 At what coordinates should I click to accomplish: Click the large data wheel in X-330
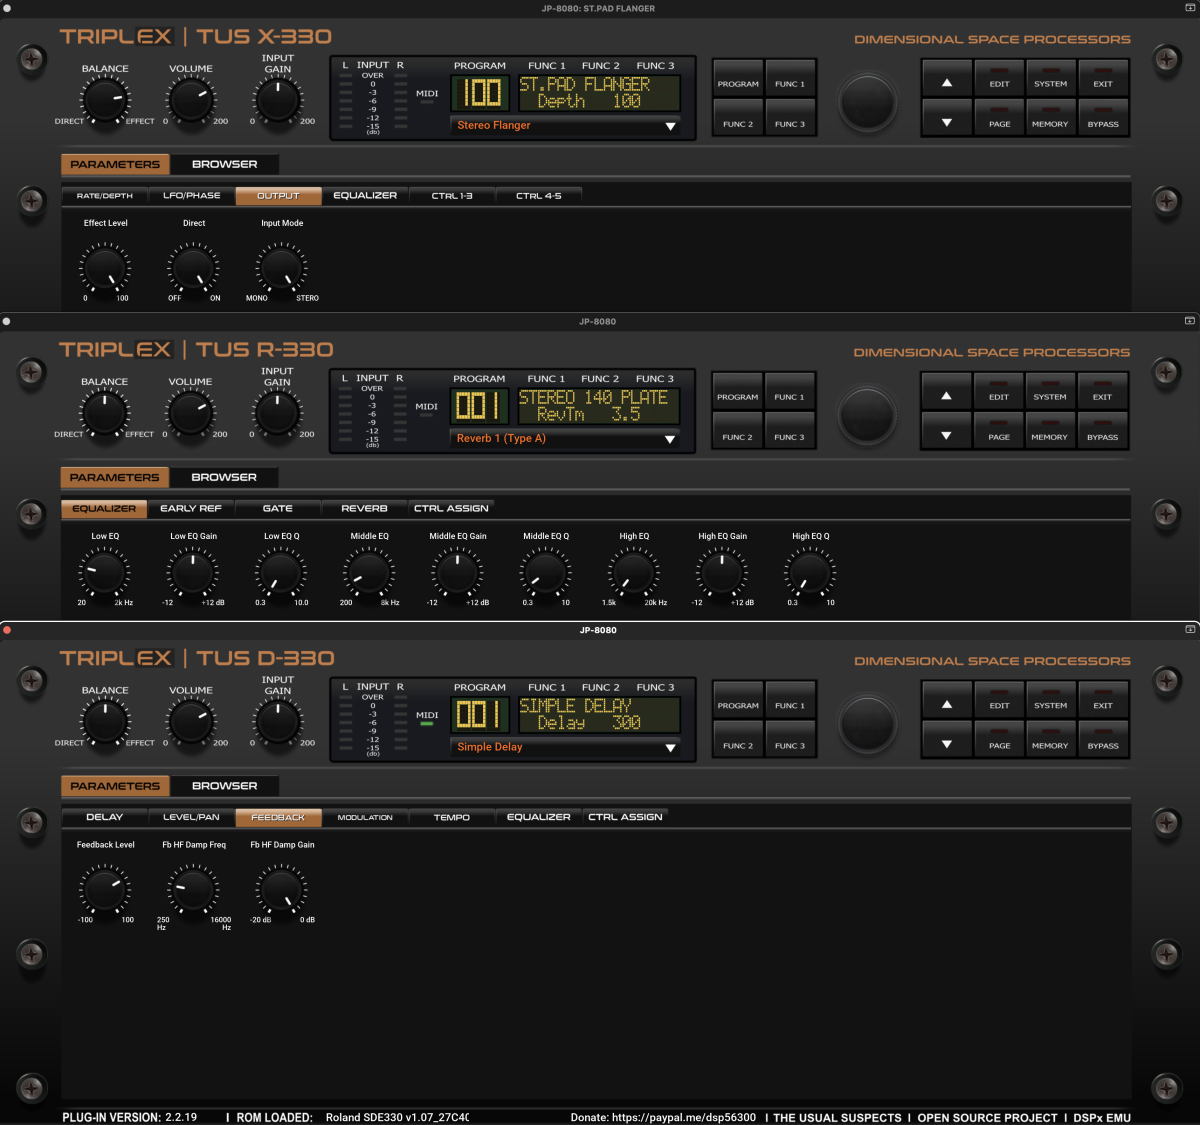(x=867, y=102)
